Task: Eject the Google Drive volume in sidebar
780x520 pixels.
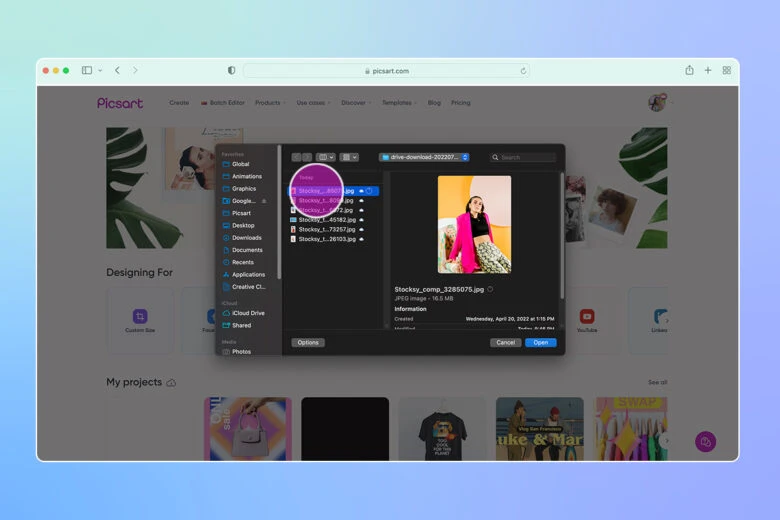Action: pyautogui.click(x=264, y=201)
